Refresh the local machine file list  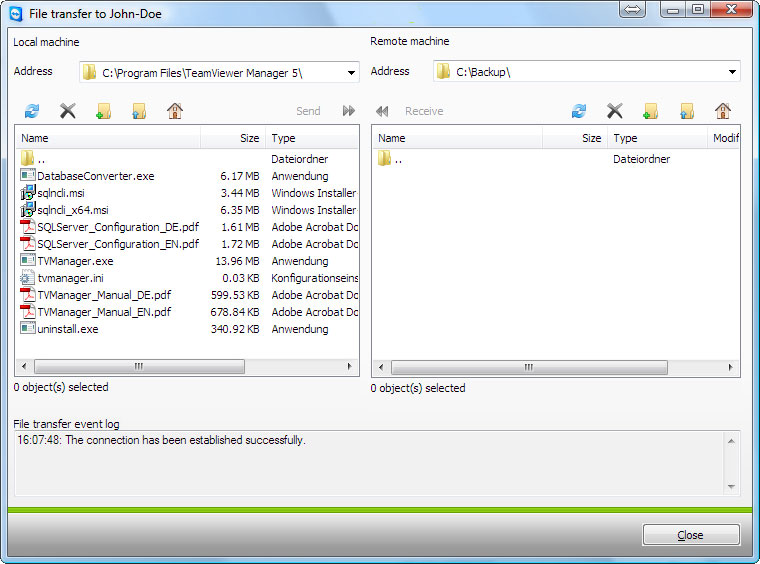click(x=32, y=111)
